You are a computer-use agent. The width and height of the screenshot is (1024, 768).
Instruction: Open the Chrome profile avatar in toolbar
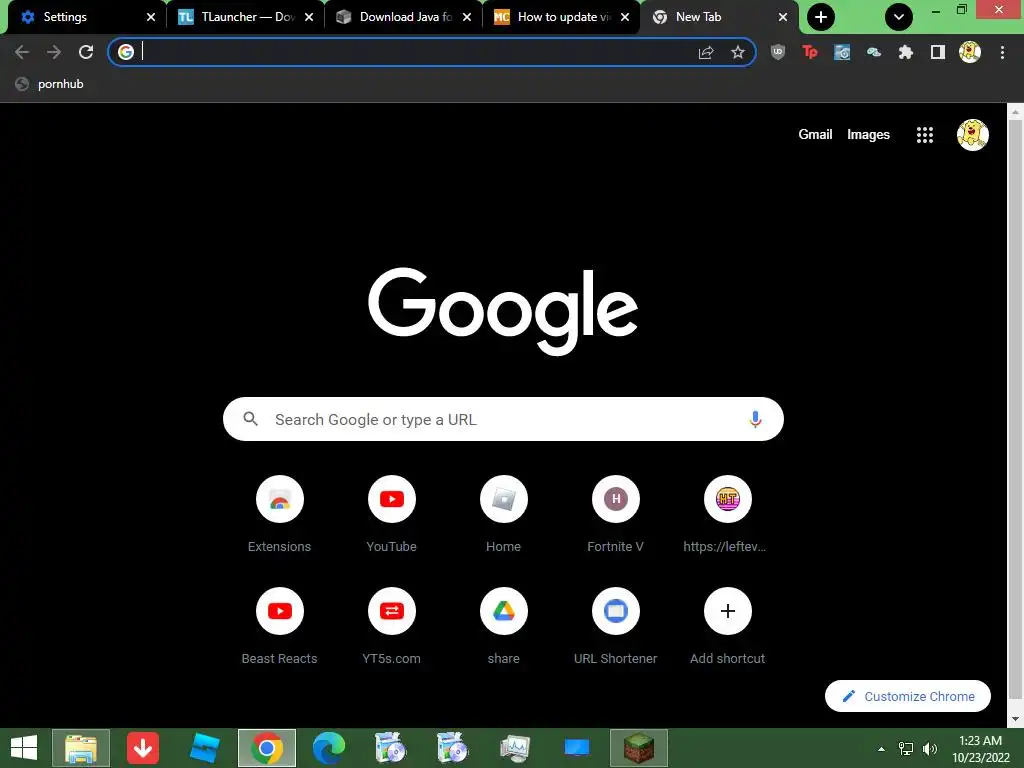coord(970,52)
